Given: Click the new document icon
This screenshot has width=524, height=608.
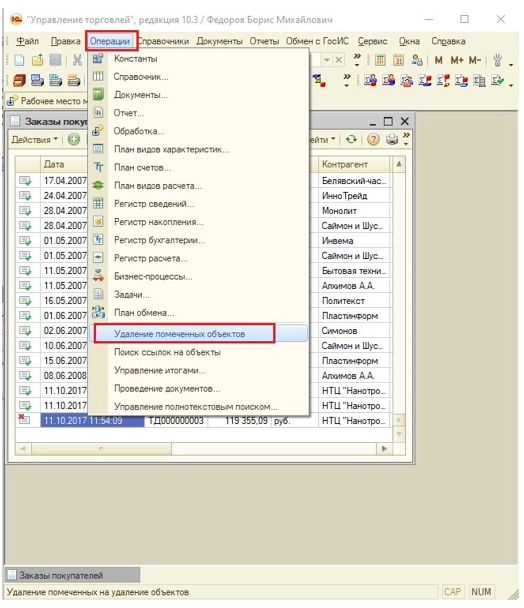Looking at the screenshot, I should click(x=19, y=60).
